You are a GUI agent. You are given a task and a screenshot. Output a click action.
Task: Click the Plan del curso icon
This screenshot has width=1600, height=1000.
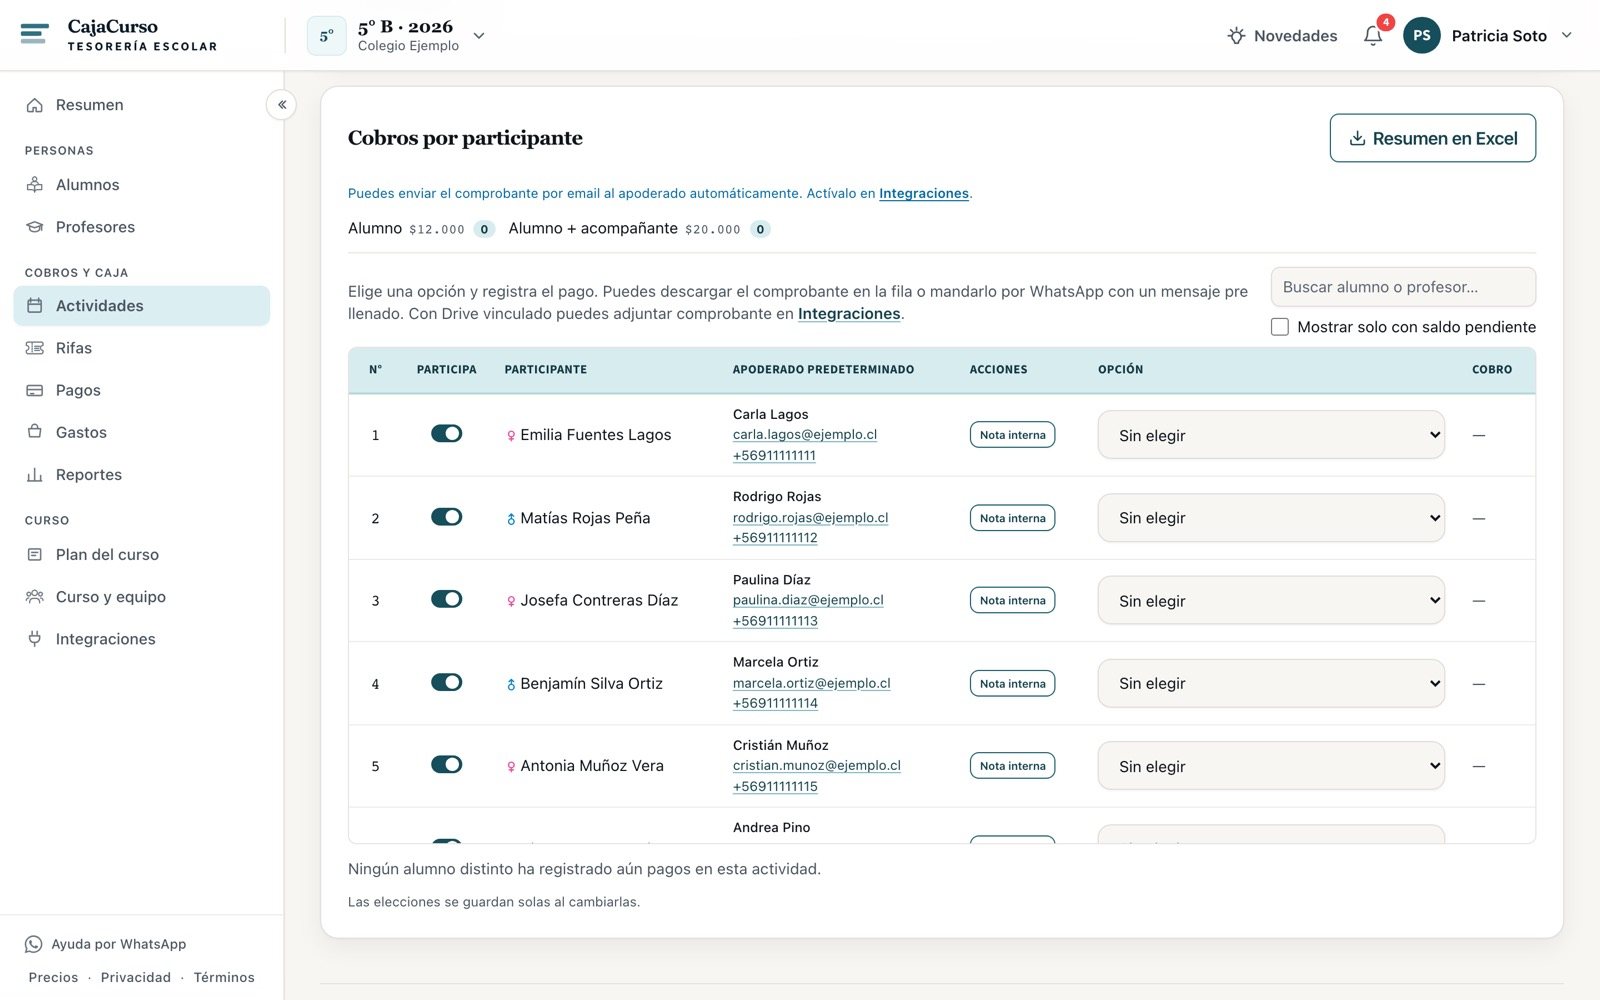[35, 554]
